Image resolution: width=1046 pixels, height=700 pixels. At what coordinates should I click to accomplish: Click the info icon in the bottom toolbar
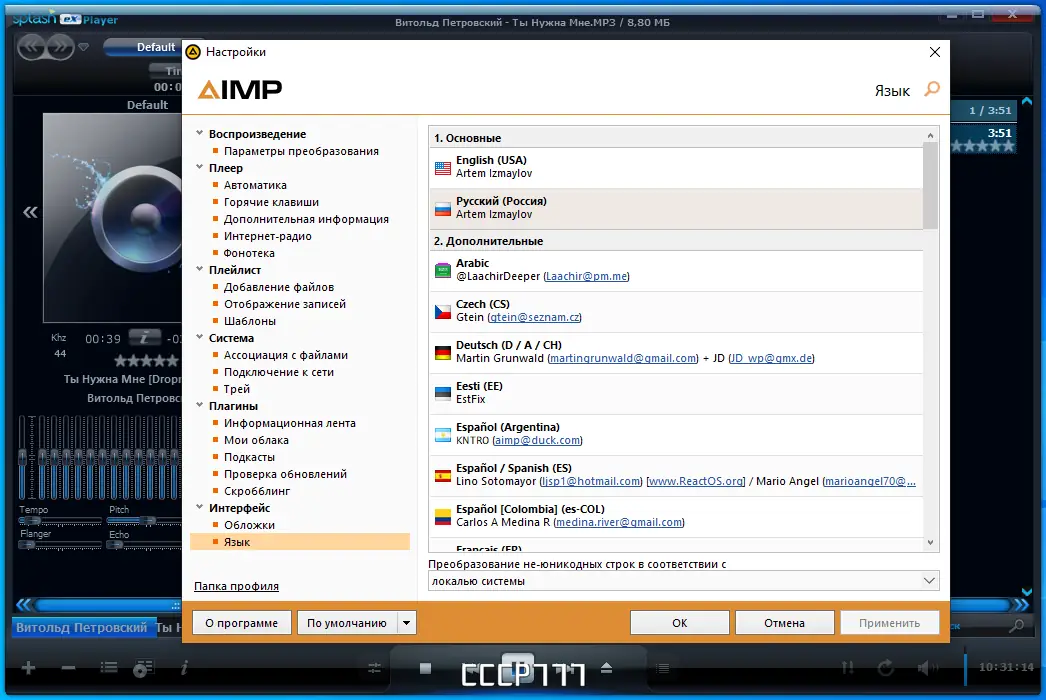184,668
